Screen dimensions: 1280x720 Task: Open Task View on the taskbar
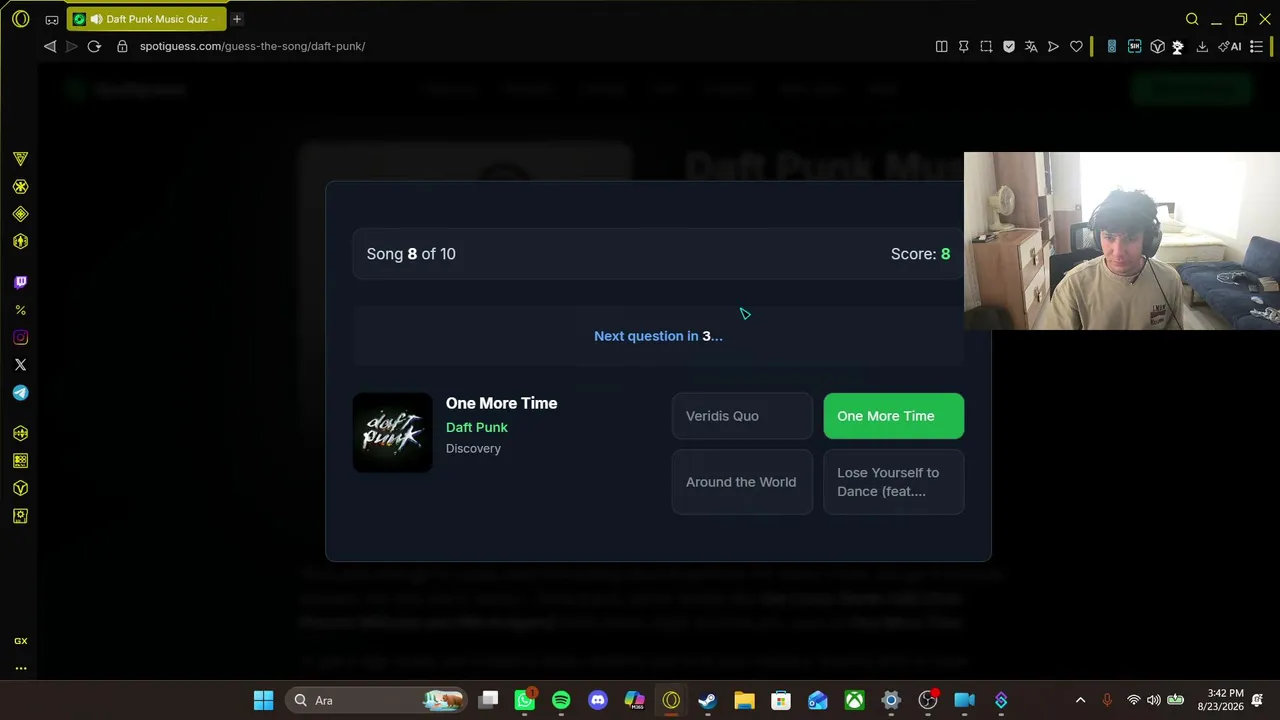click(x=488, y=700)
